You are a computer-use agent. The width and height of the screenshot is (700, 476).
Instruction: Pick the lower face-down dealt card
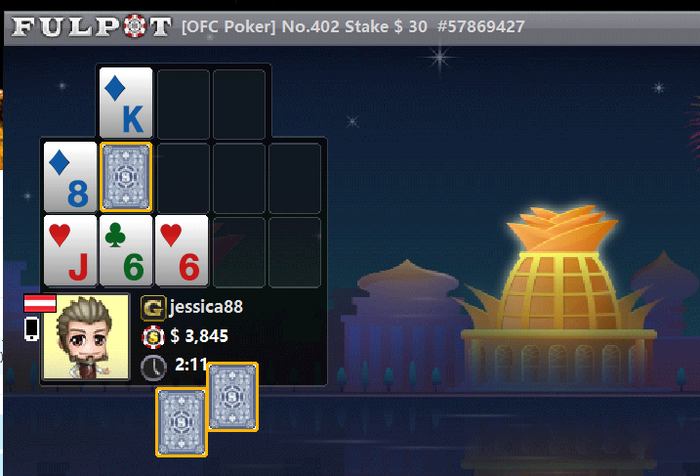click(181, 422)
